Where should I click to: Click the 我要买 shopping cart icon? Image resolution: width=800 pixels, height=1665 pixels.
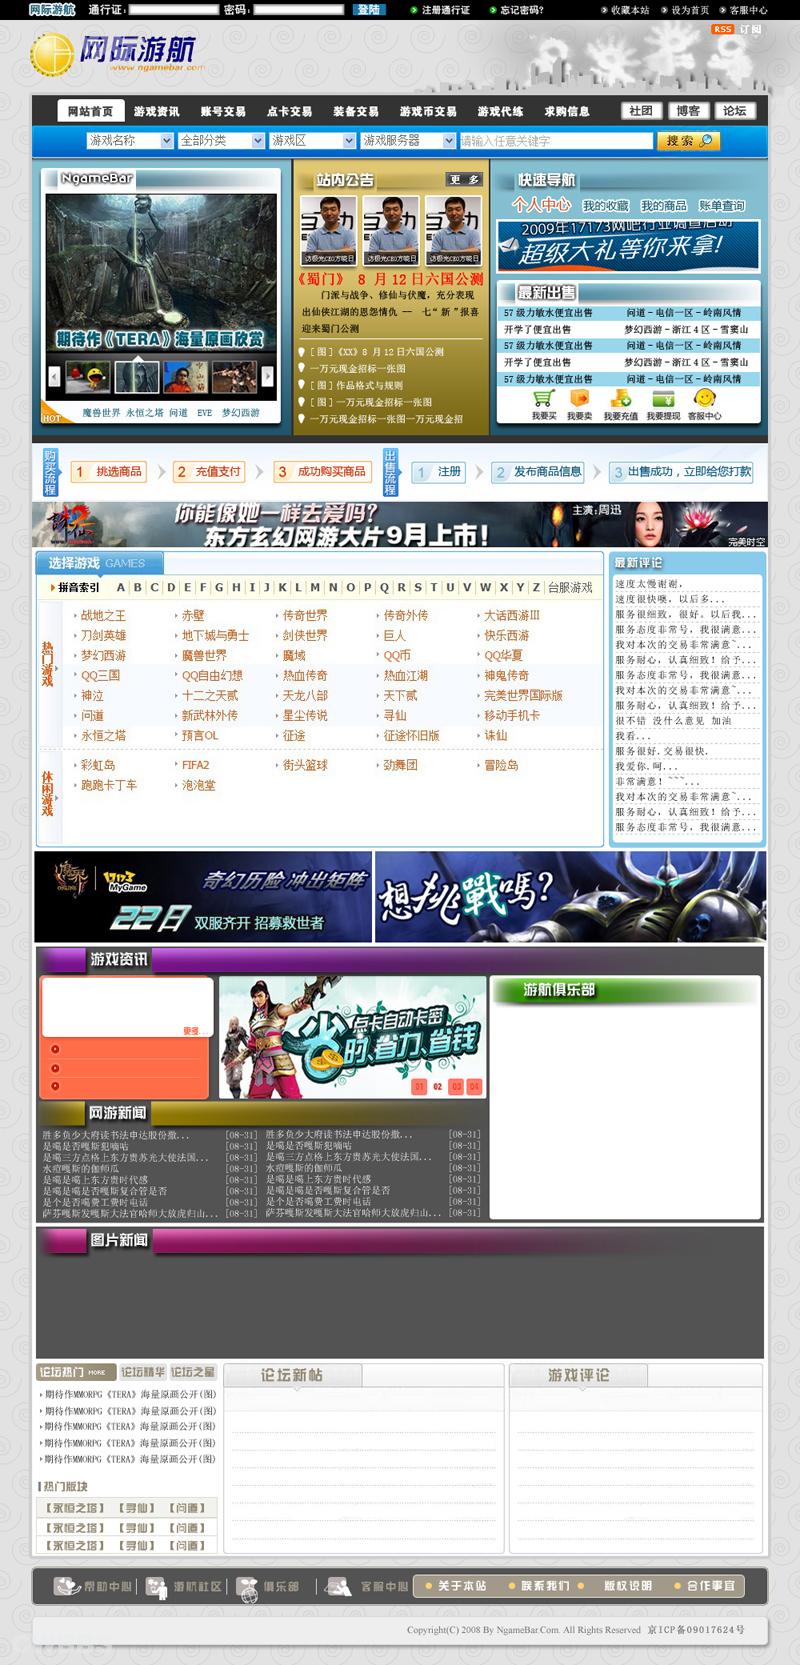(x=544, y=399)
